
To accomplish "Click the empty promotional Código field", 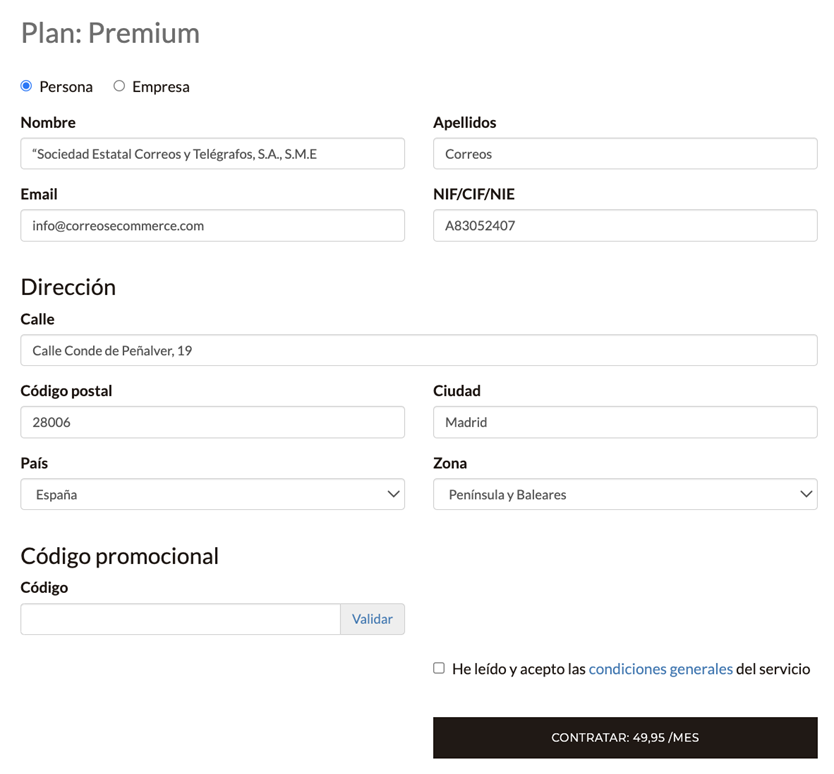I will [x=180, y=619].
